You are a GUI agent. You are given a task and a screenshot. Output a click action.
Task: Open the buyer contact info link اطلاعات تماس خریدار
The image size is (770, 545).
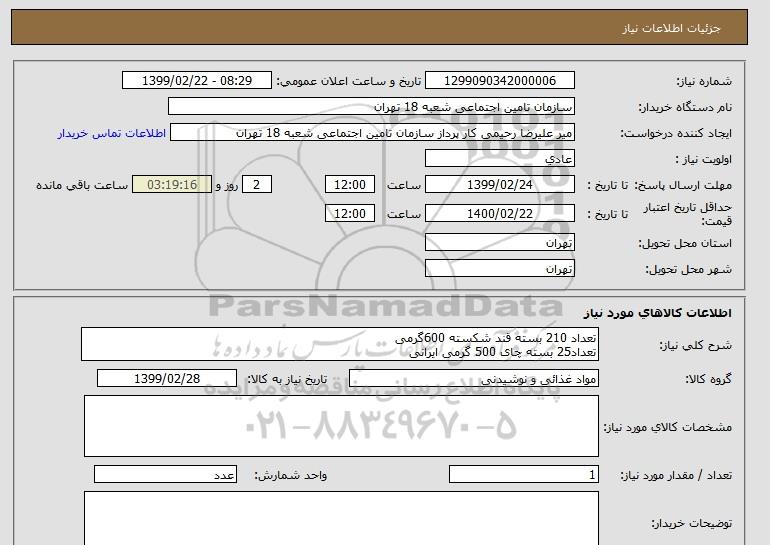[111, 133]
